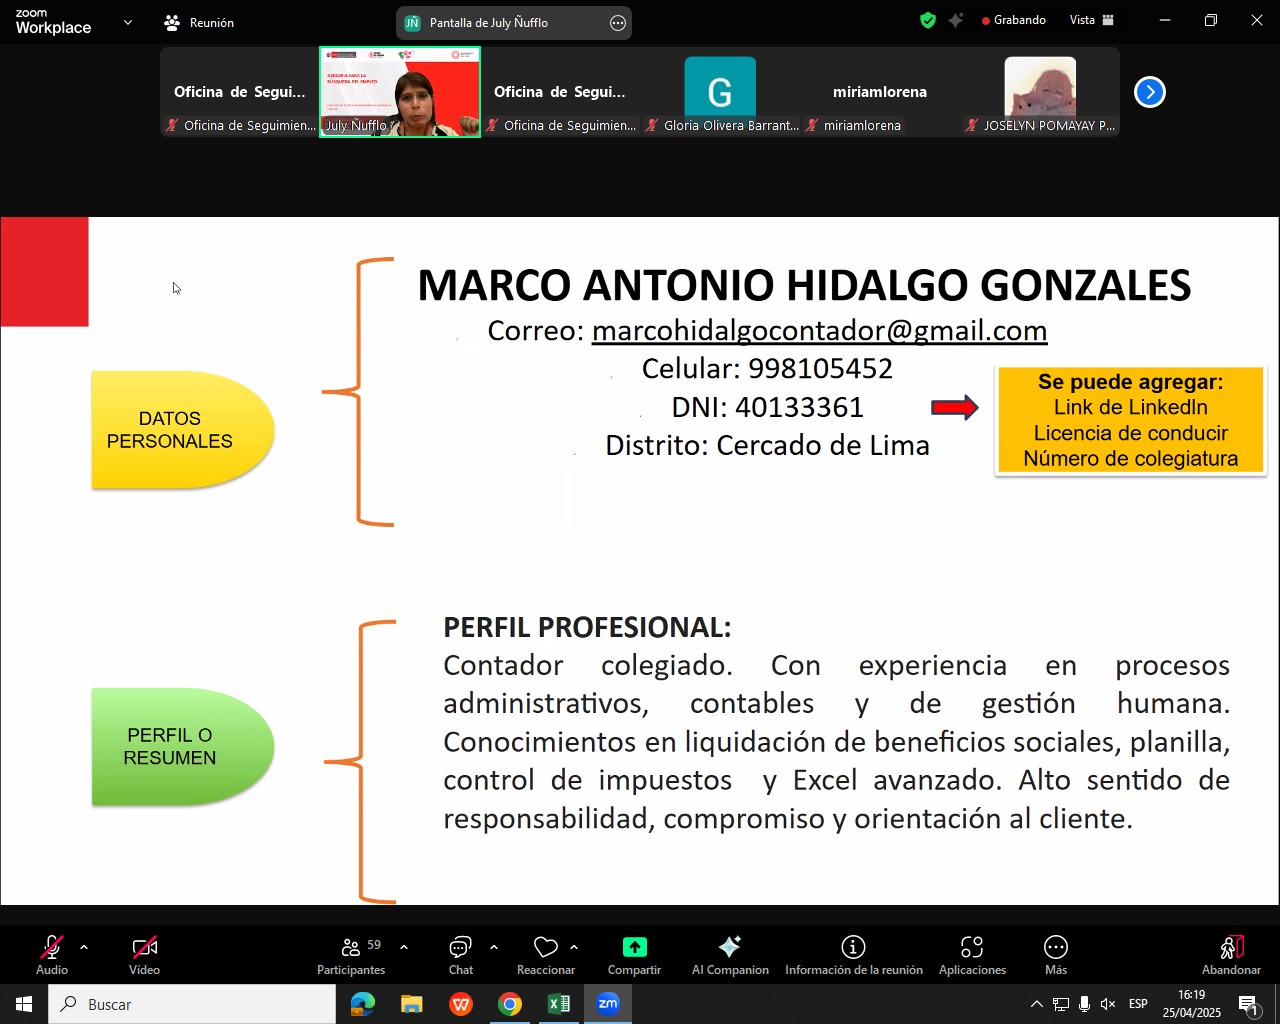Open the Más options icon
The image size is (1280, 1024).
tap(1055, 947)
